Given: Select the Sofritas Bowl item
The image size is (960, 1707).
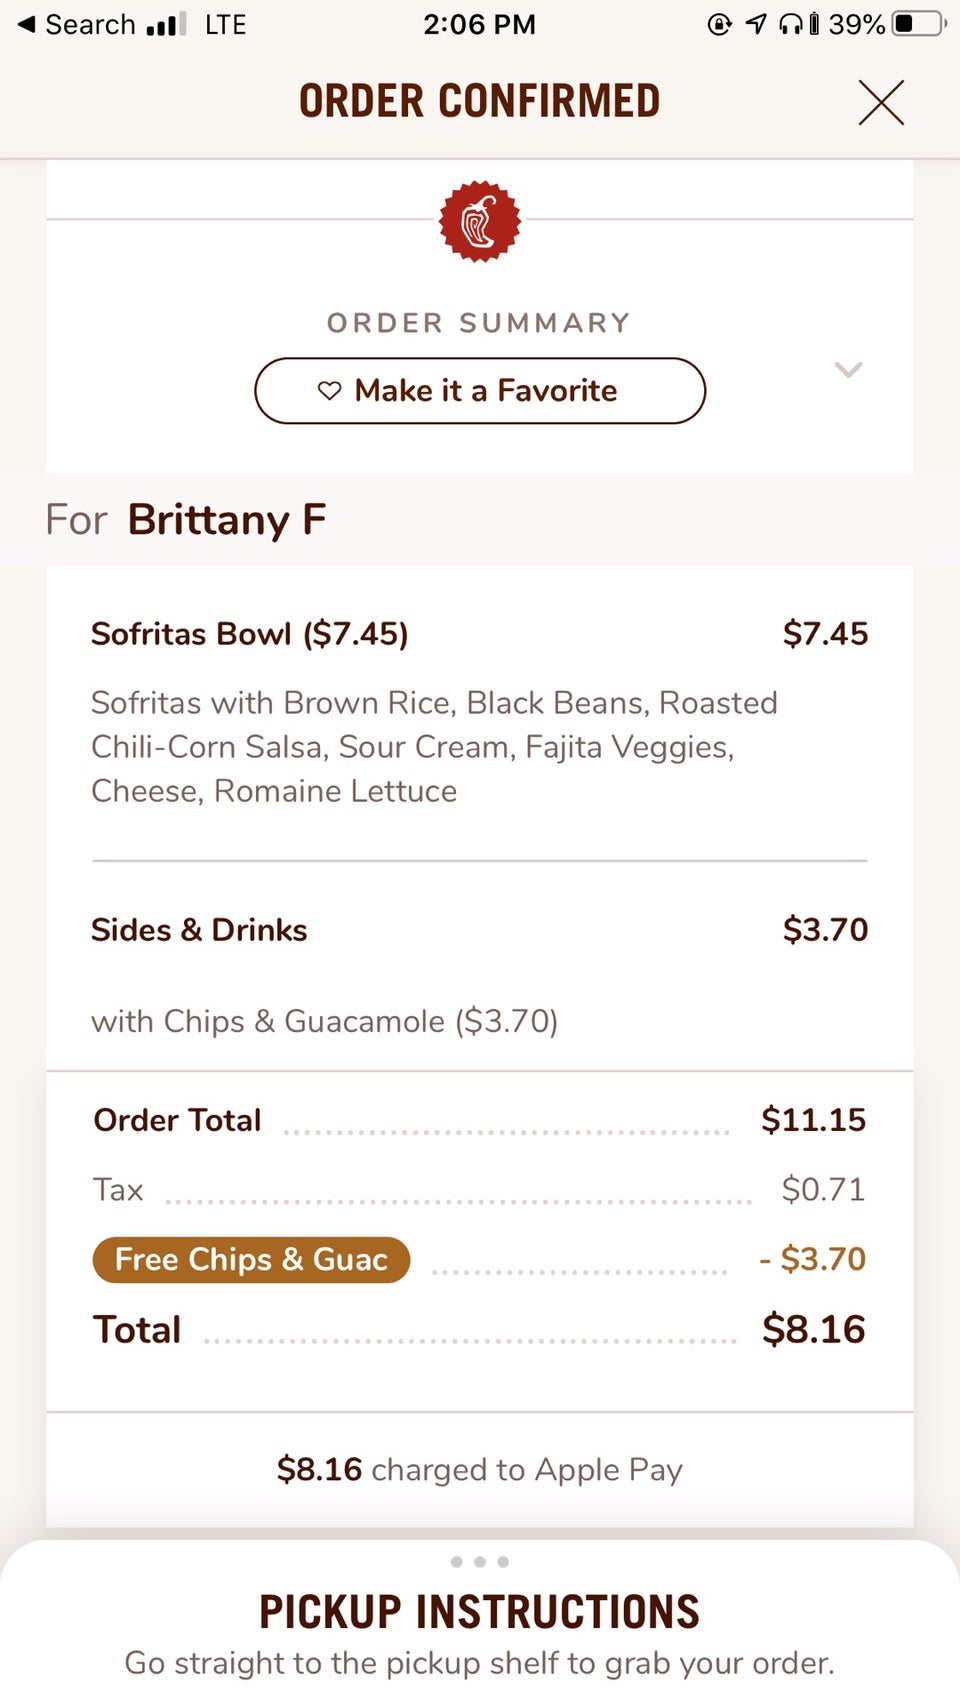Looking at the screenshot, I should (x=250, y=634).
